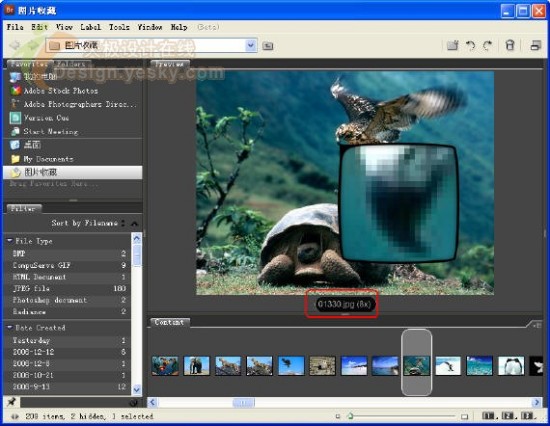Rotate image counterclockwise icon

click(x=470, y=46)
